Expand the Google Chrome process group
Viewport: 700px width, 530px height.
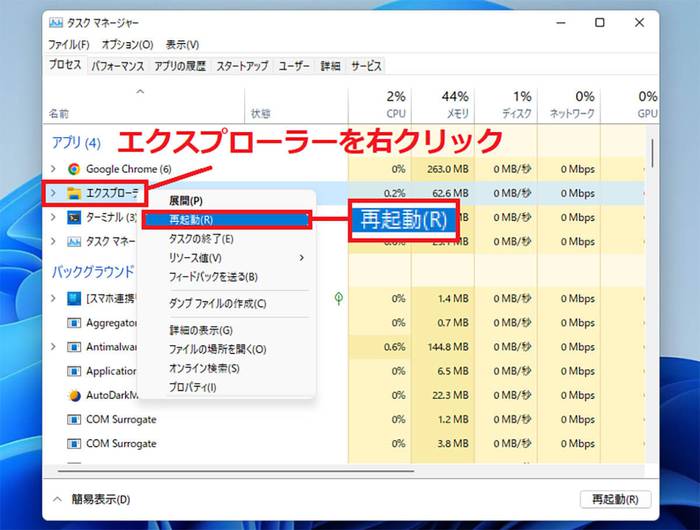coord(53,169)
